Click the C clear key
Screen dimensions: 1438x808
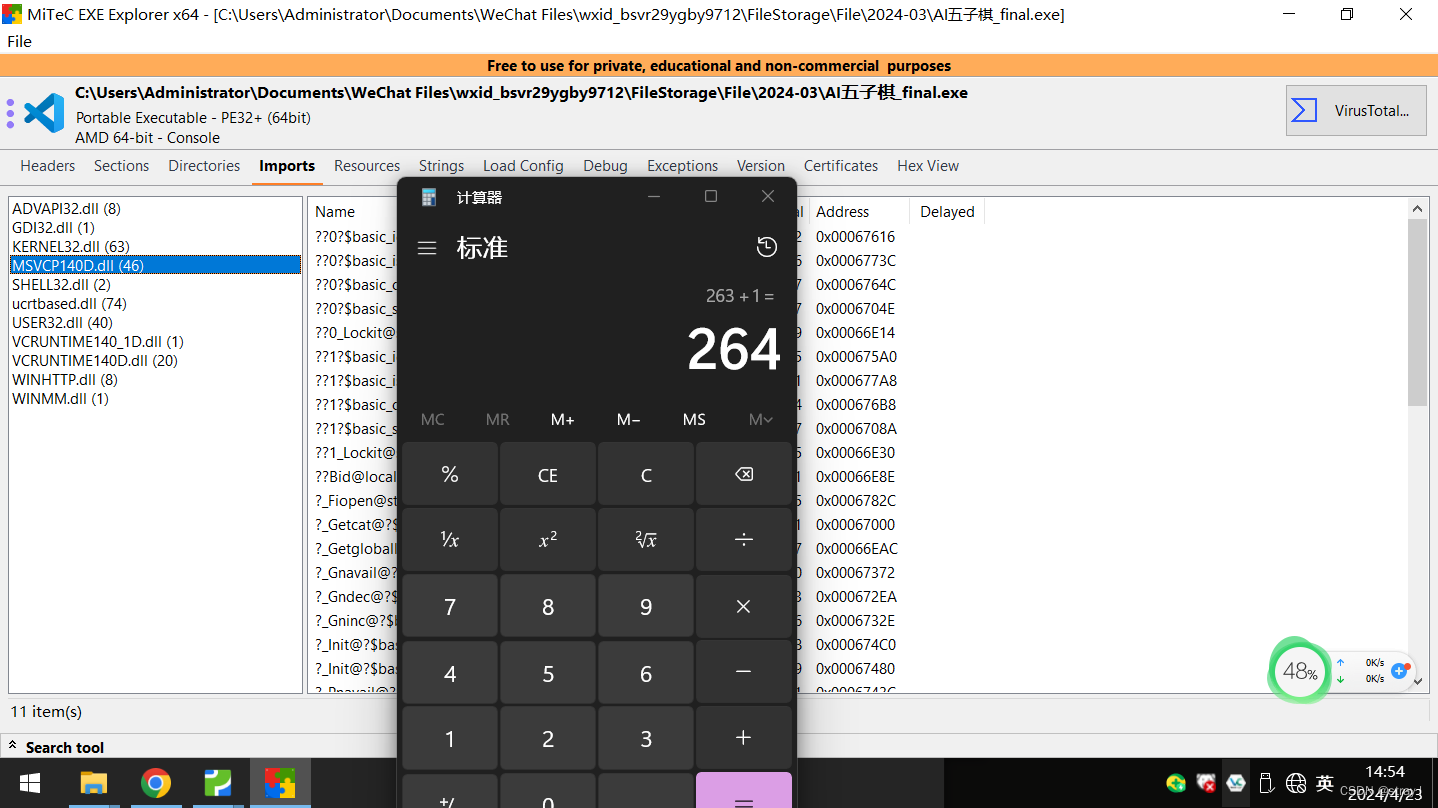[646, 474]
